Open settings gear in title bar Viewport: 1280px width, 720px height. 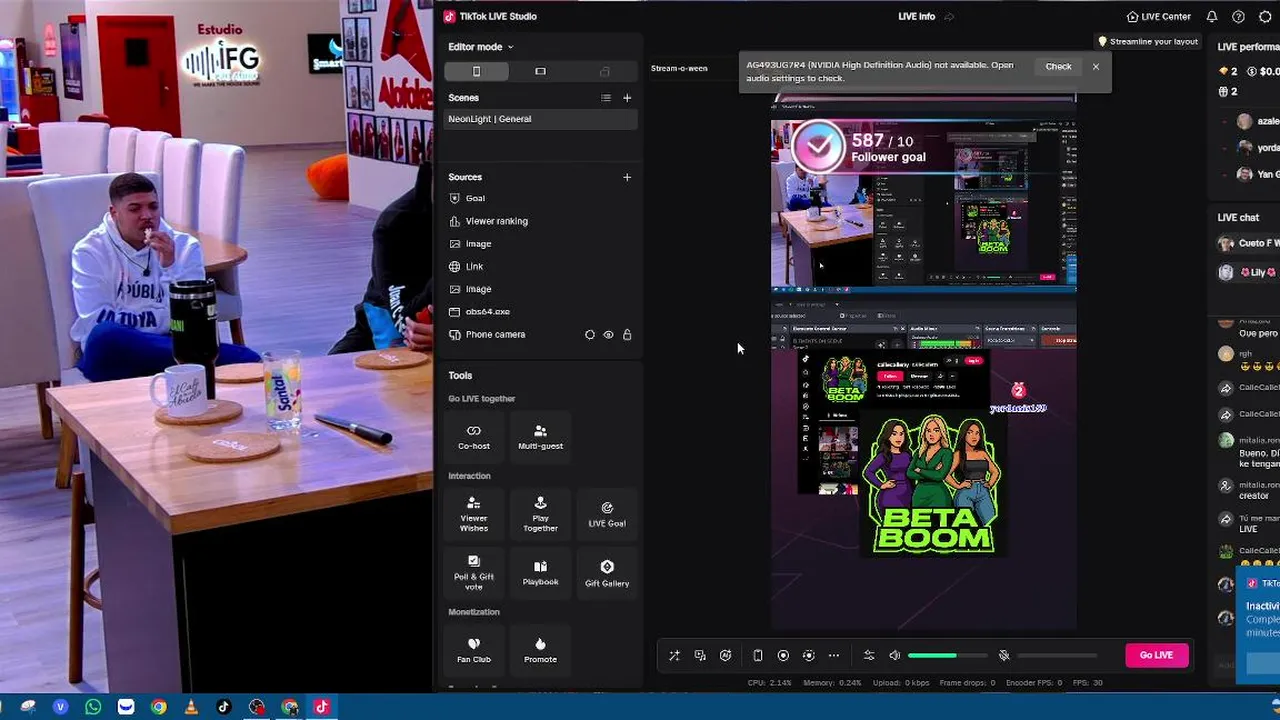click(1265, 16)
